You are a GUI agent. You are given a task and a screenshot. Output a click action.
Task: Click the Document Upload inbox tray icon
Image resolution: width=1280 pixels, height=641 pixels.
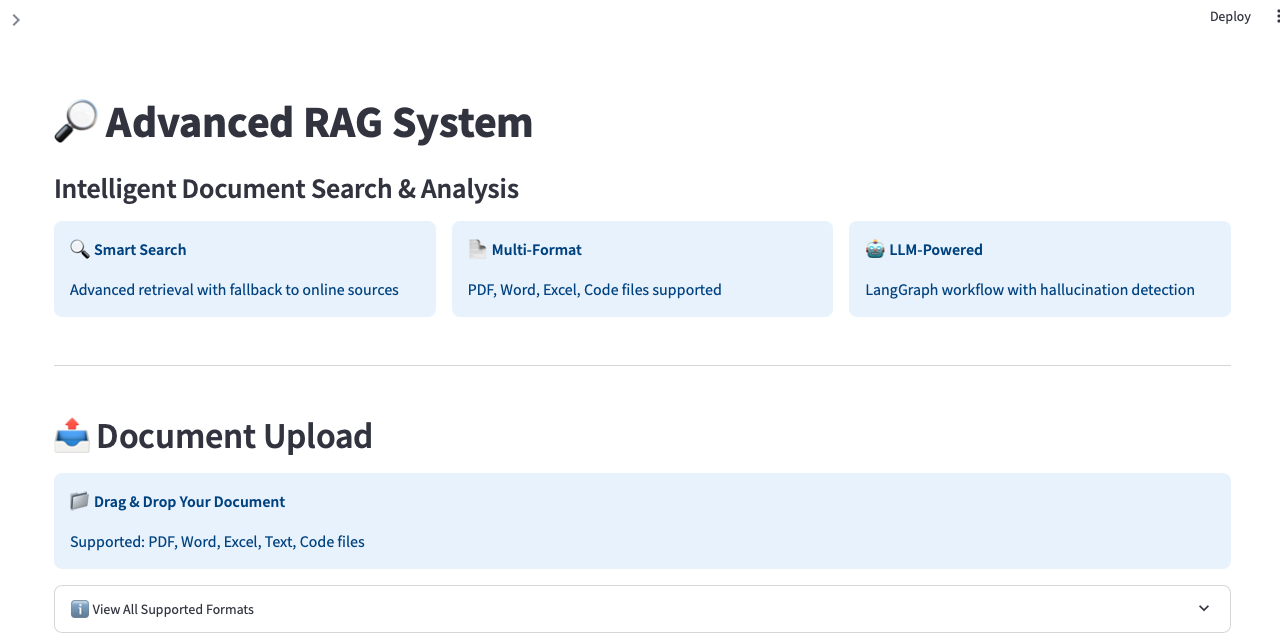(x=71, y=435)
